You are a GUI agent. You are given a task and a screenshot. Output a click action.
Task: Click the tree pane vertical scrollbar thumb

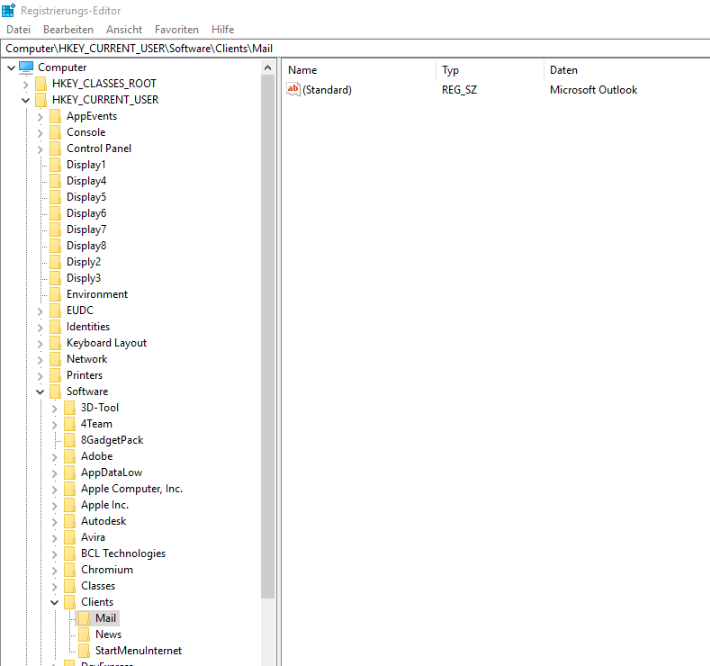[x=268, y=337]
